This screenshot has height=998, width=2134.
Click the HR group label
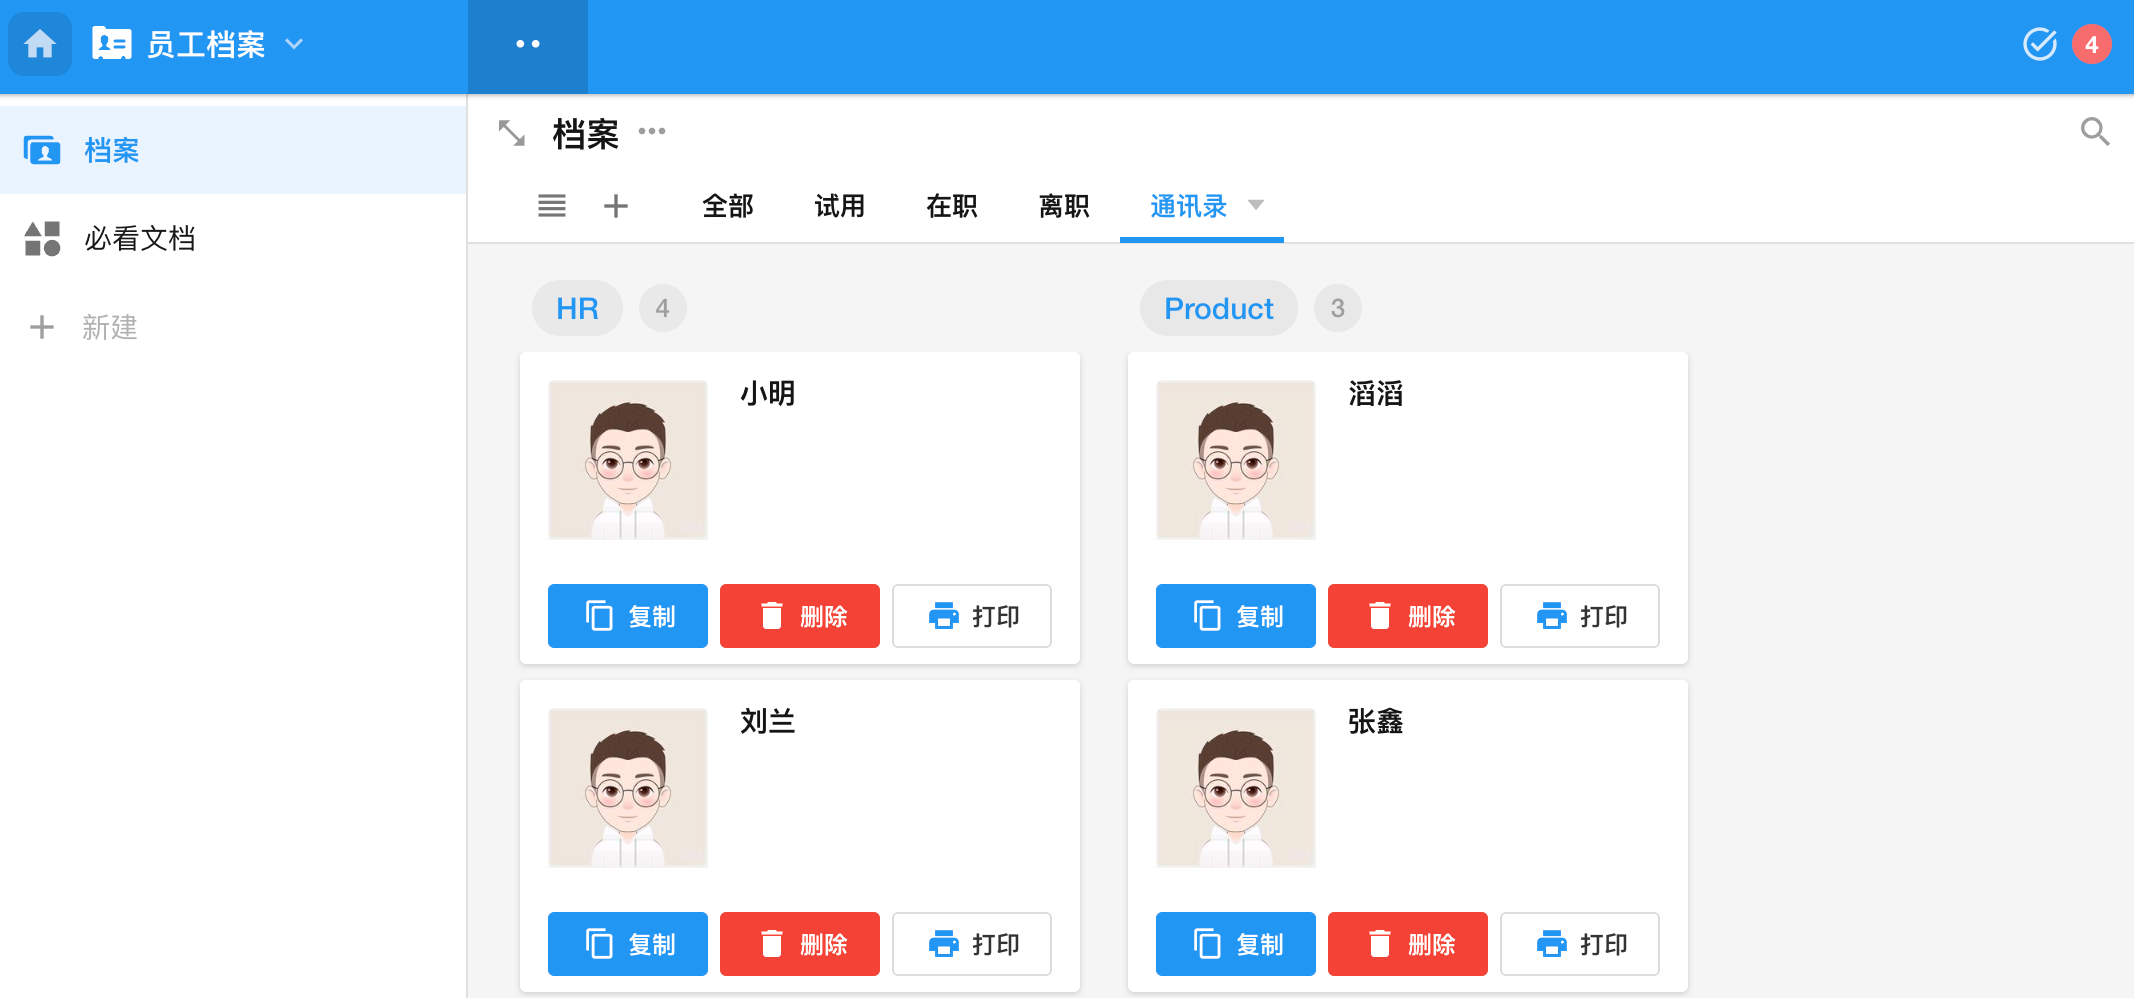pos(577,308)
